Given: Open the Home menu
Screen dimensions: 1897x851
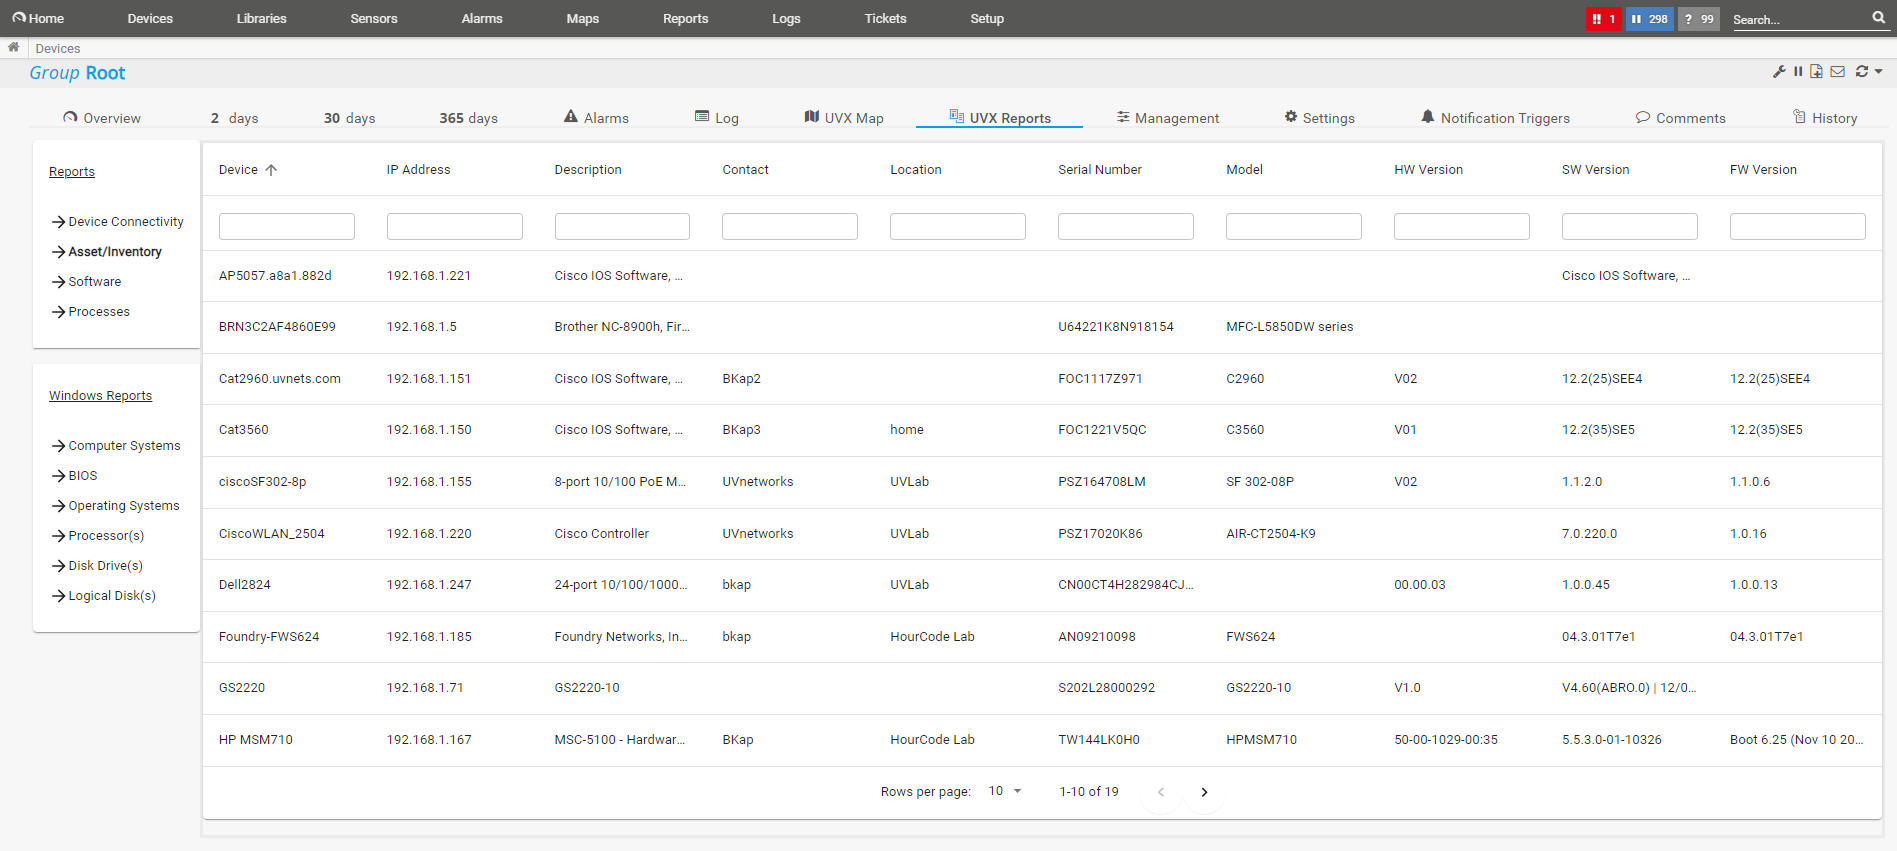Looking at the screenshot, I should point(38,18).
